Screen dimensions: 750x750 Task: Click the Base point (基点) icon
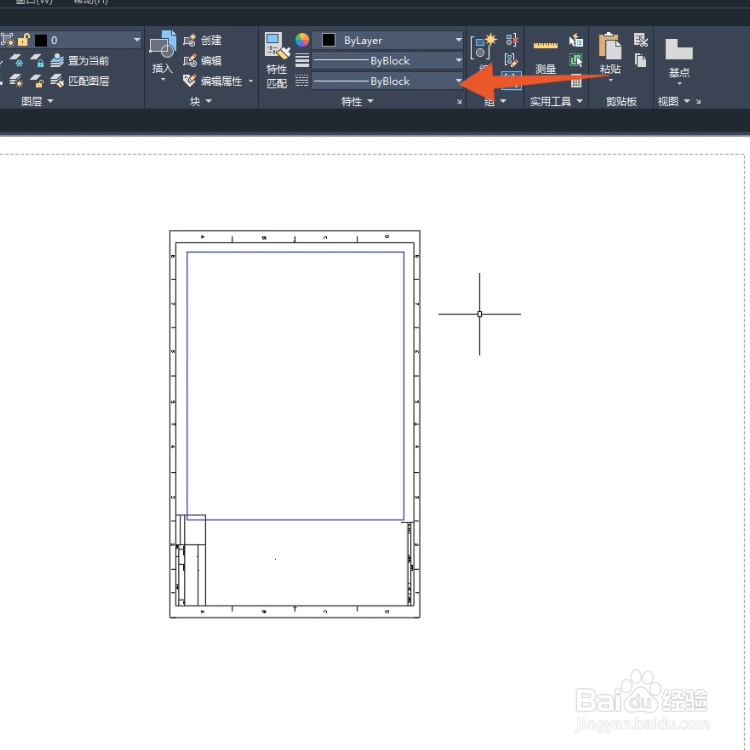pyautogui.click(x=679, y=49)
